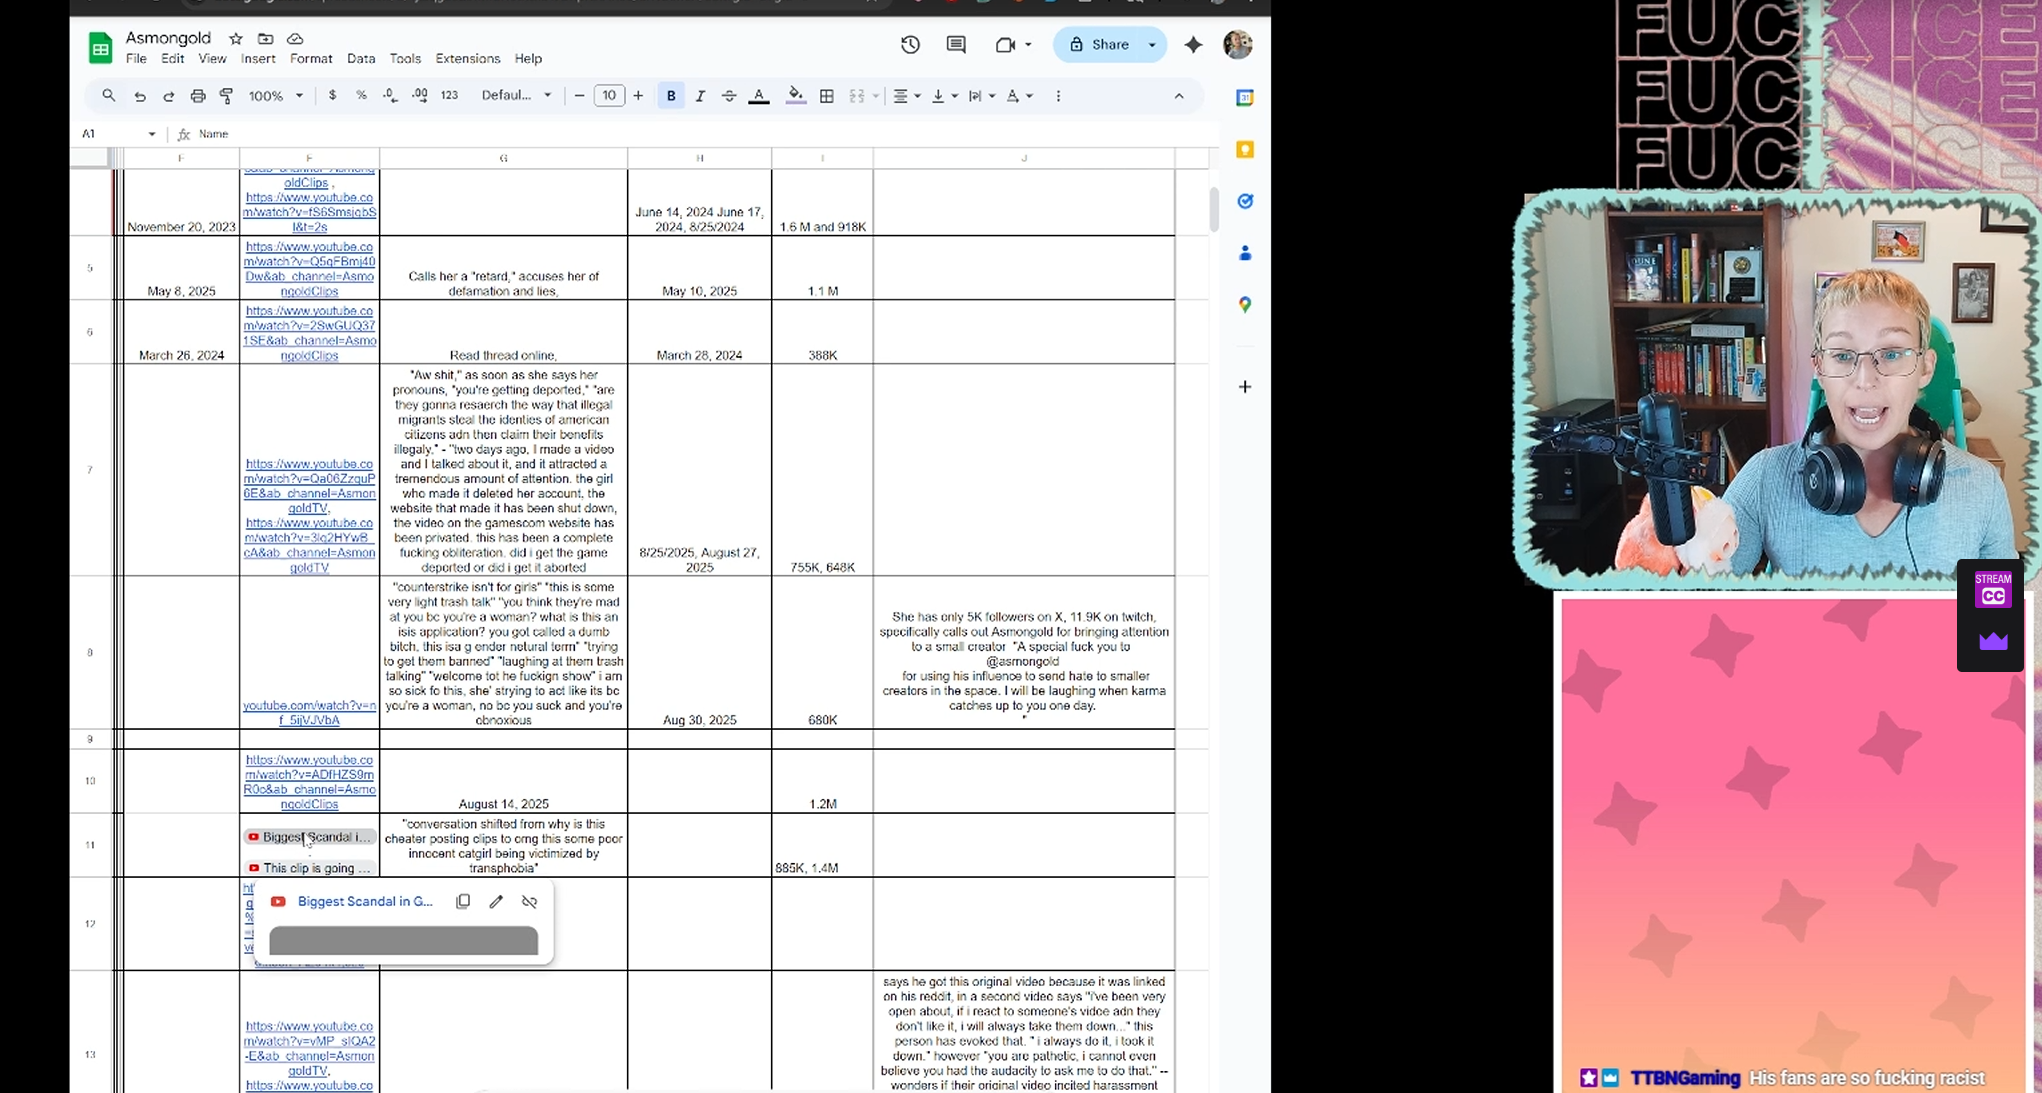Open the Extensions menu
Screen dimensions: 2042x1093
tap(467, 59)
